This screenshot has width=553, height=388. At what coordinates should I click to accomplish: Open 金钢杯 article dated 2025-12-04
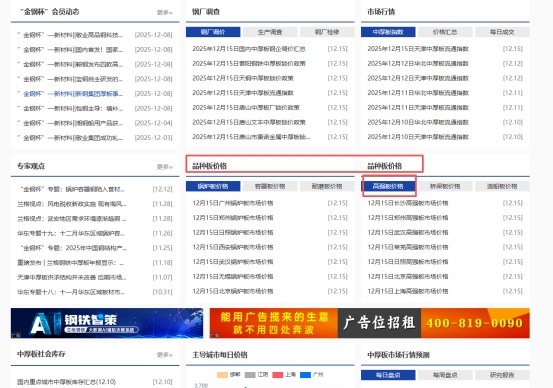coord(71,123)
